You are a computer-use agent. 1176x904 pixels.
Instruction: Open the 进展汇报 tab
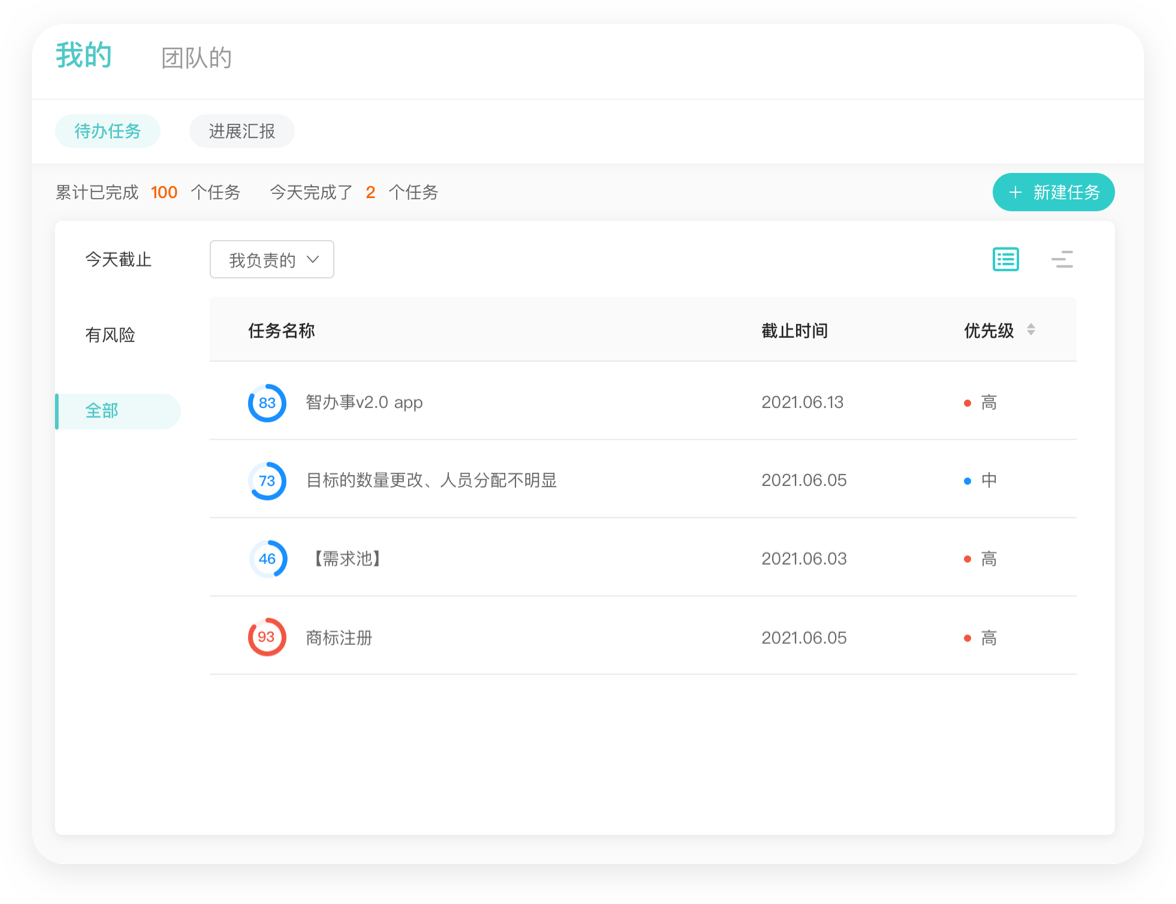pos(242,131)
